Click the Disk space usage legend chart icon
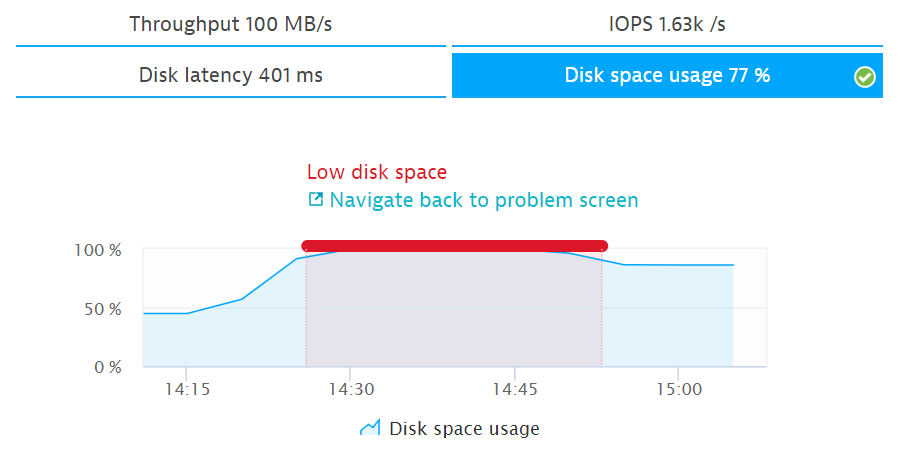This screenshot has height=464, width=898. pyautogui.click(x=370, y=429)
